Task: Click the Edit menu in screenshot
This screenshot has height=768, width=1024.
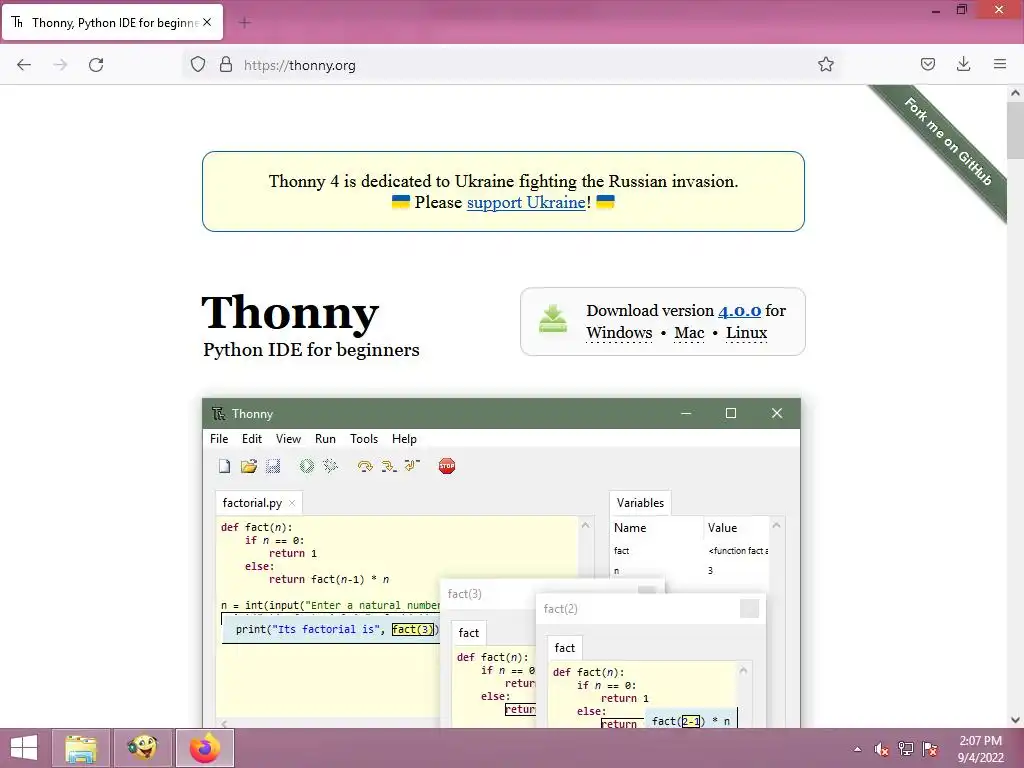Action: [x=251, y=439]
